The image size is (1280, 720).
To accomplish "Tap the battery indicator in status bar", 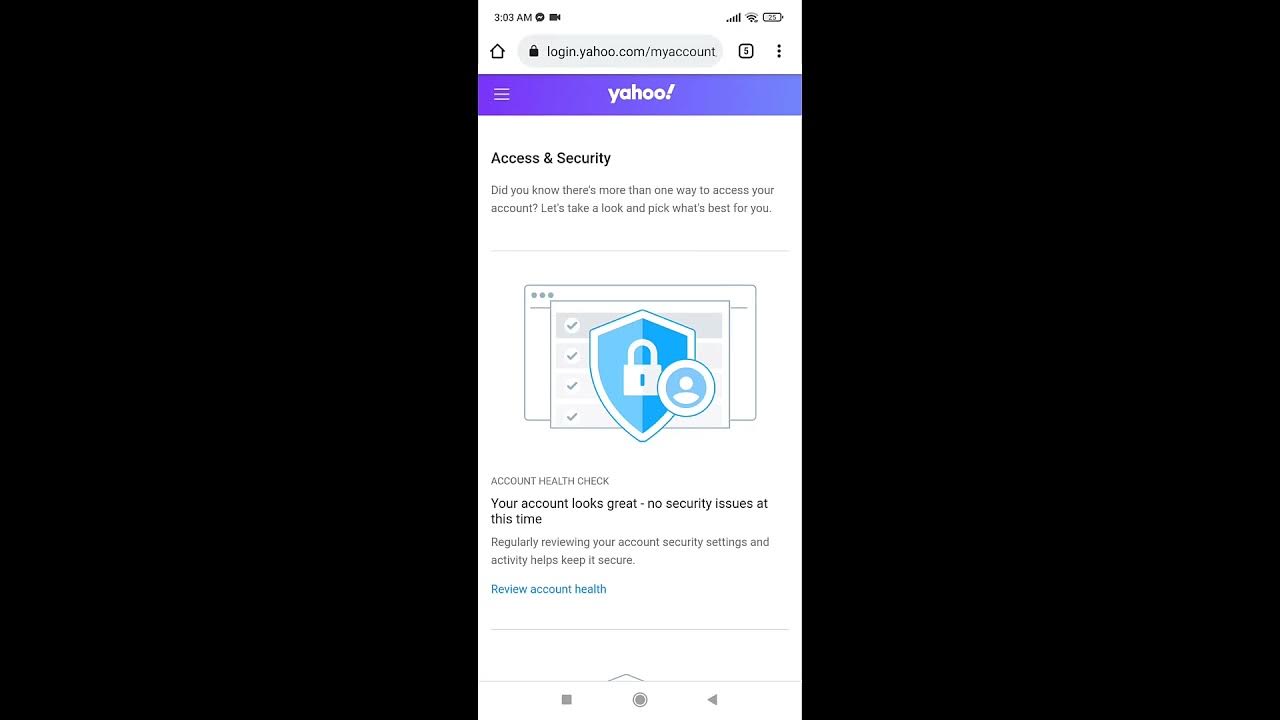I will click(x=773, y=17).
